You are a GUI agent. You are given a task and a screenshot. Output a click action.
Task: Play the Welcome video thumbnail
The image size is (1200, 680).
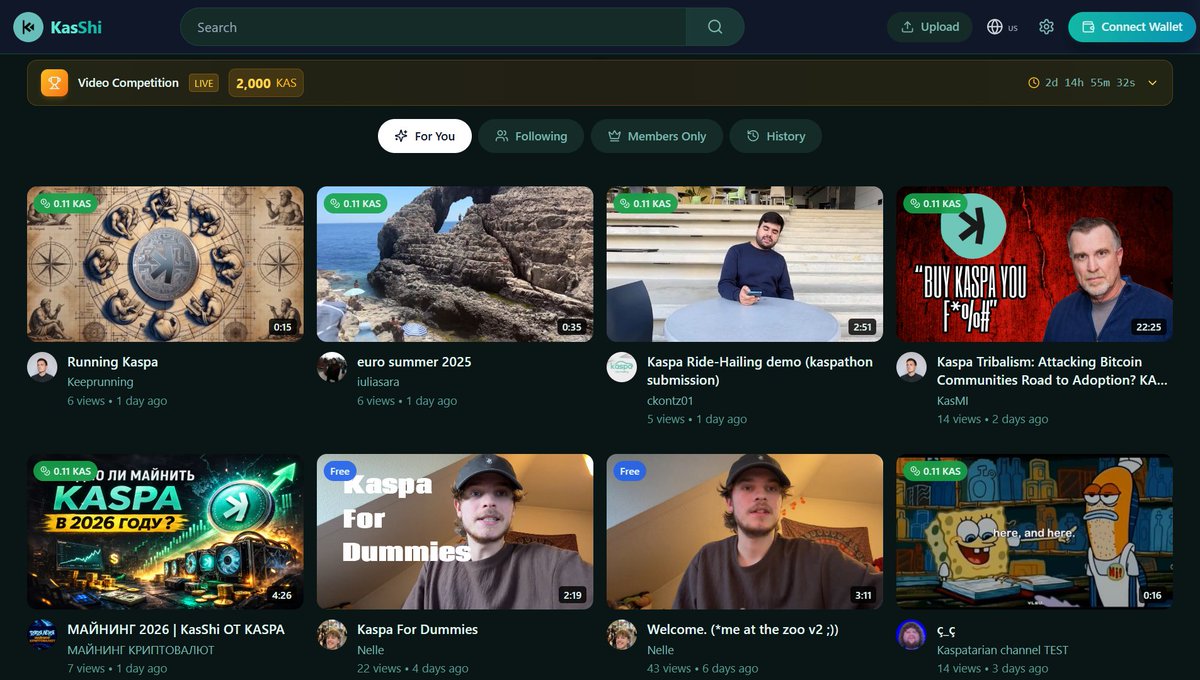click(745, 532)
